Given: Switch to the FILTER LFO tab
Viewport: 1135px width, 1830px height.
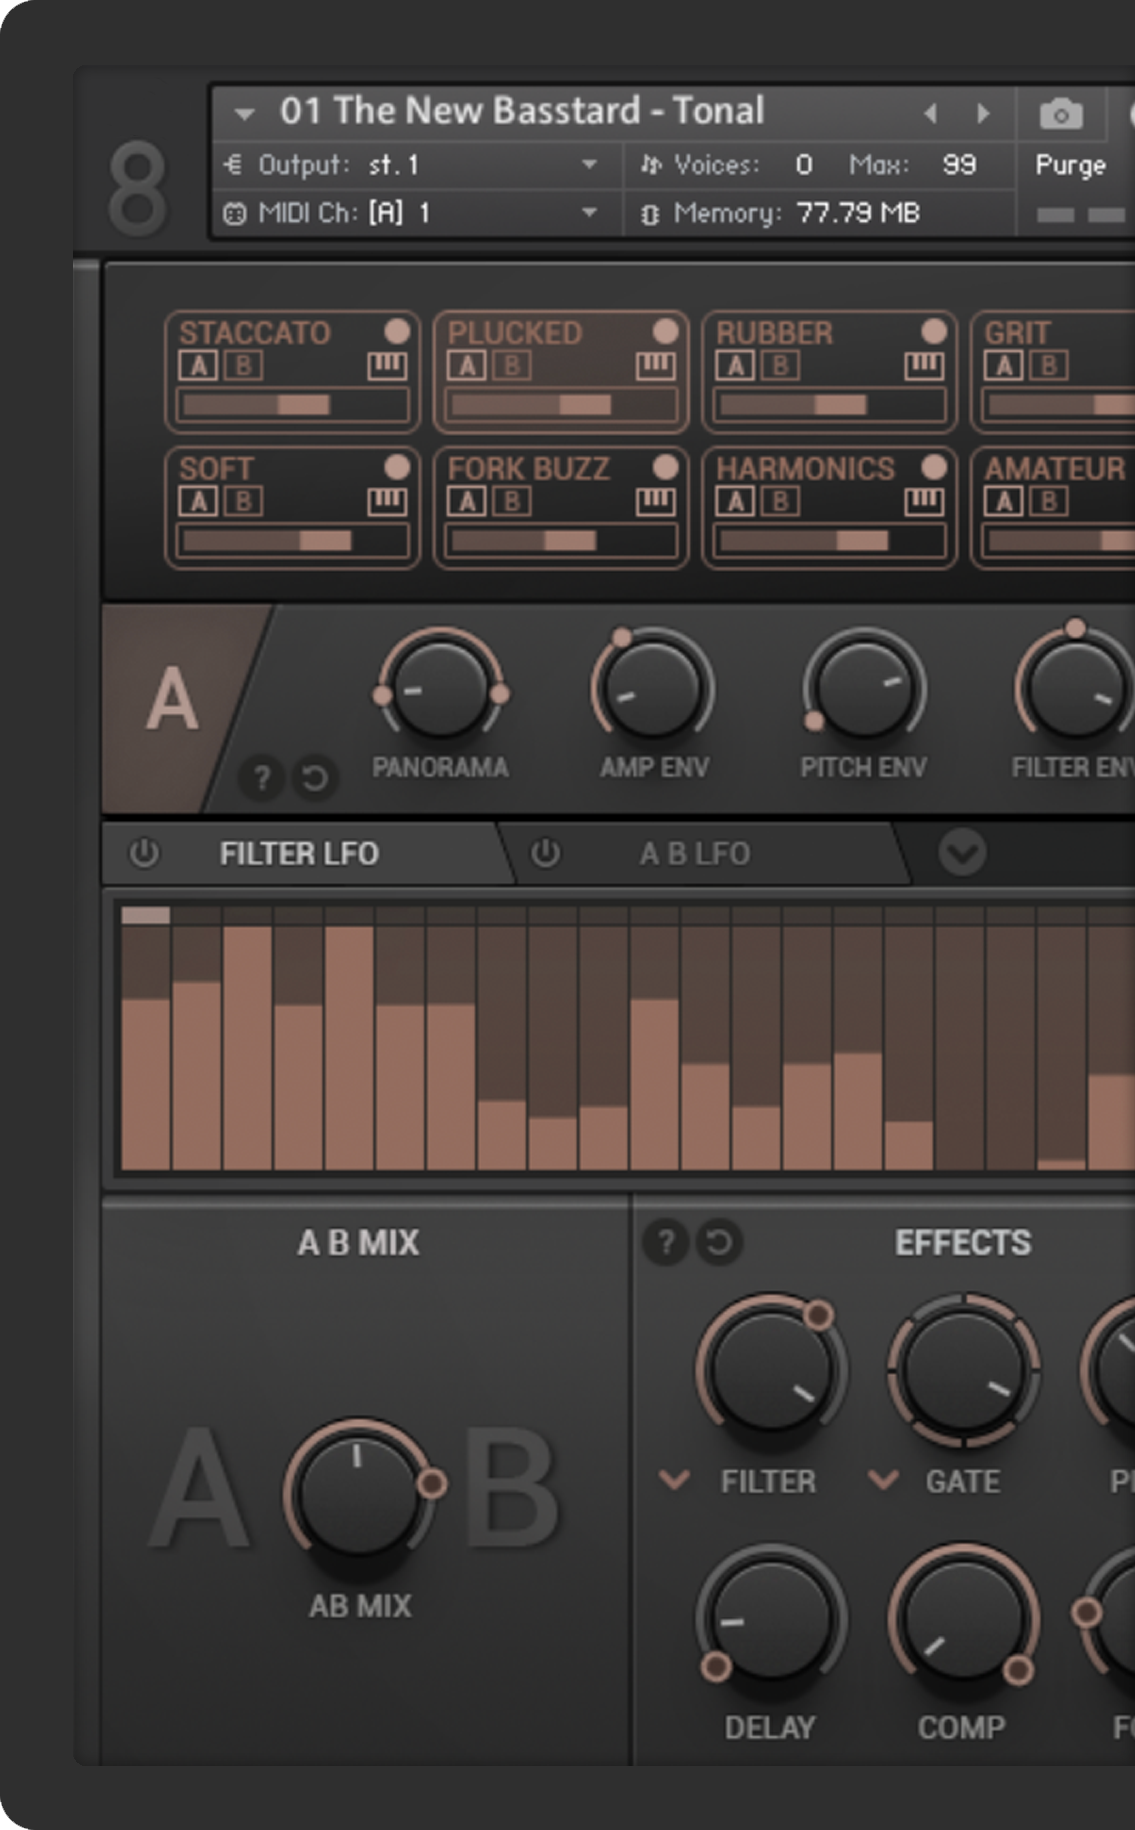Looking at the screenshot, I should coord(299,853).
